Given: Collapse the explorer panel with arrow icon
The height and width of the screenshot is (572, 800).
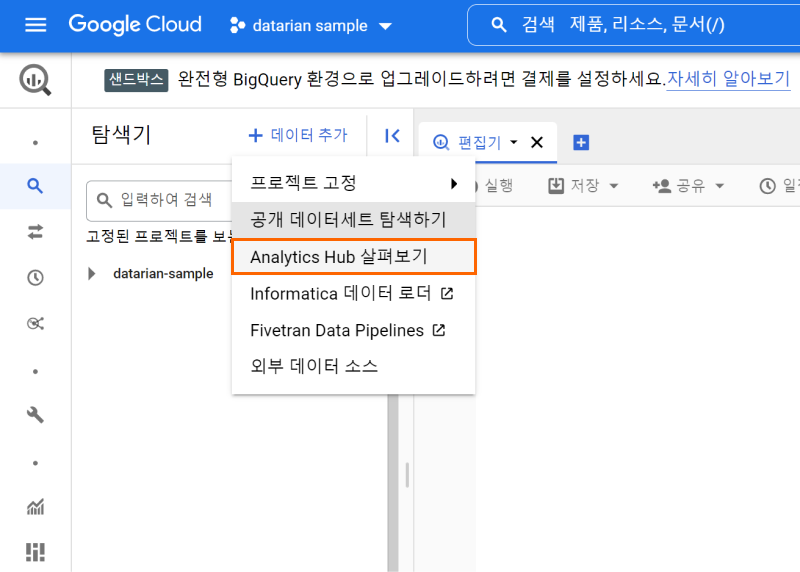Looking at the screenshot, I should pos(392,136).
